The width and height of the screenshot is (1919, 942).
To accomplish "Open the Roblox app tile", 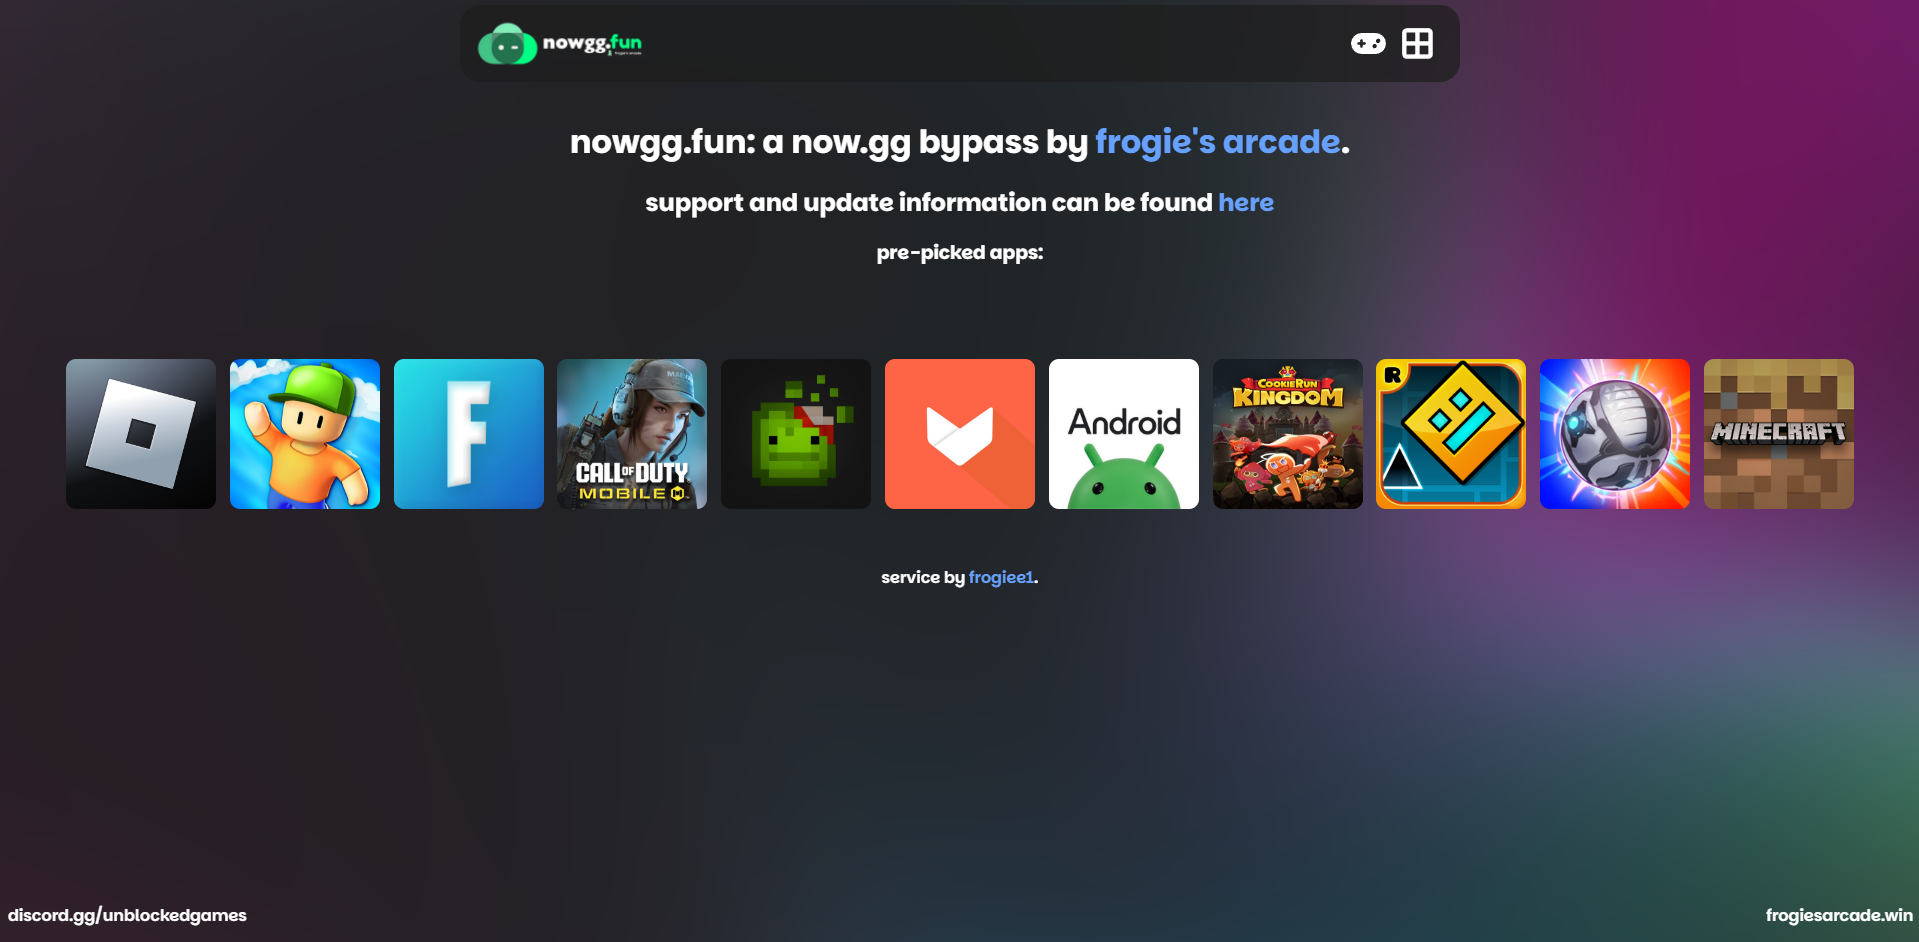I will [x=141, y=434].
